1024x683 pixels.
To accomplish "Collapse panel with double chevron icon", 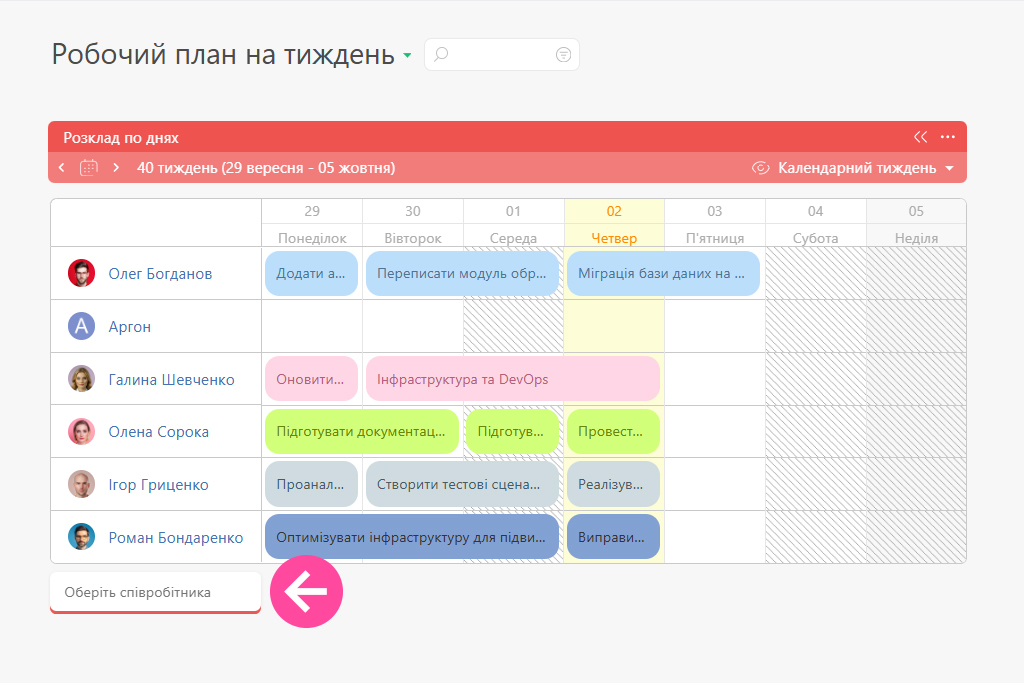I will (920, 137).
